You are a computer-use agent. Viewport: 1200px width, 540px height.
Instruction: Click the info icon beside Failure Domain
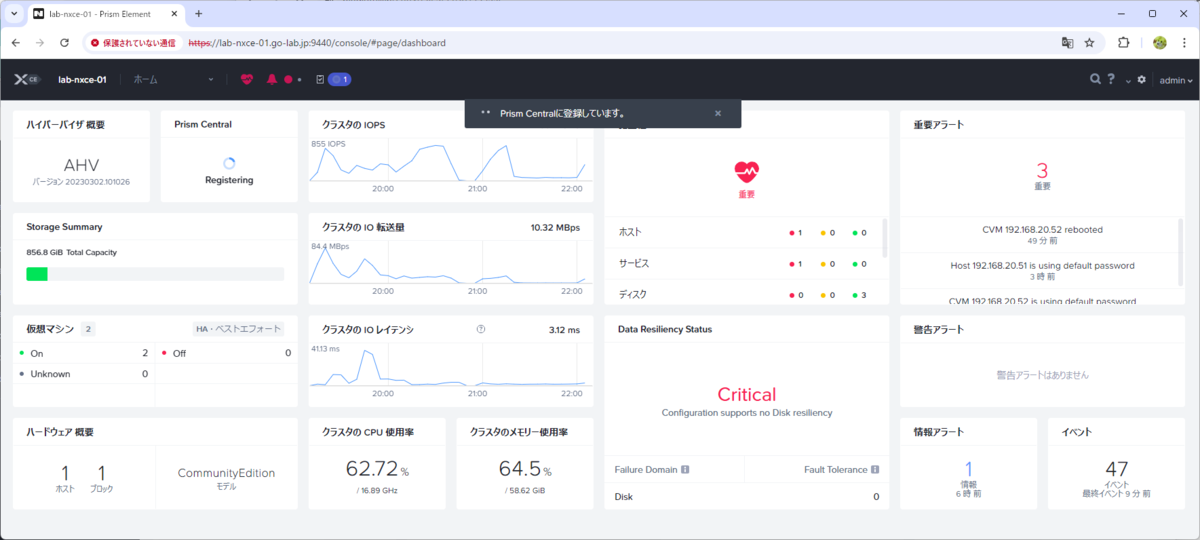tap(685, 469)
